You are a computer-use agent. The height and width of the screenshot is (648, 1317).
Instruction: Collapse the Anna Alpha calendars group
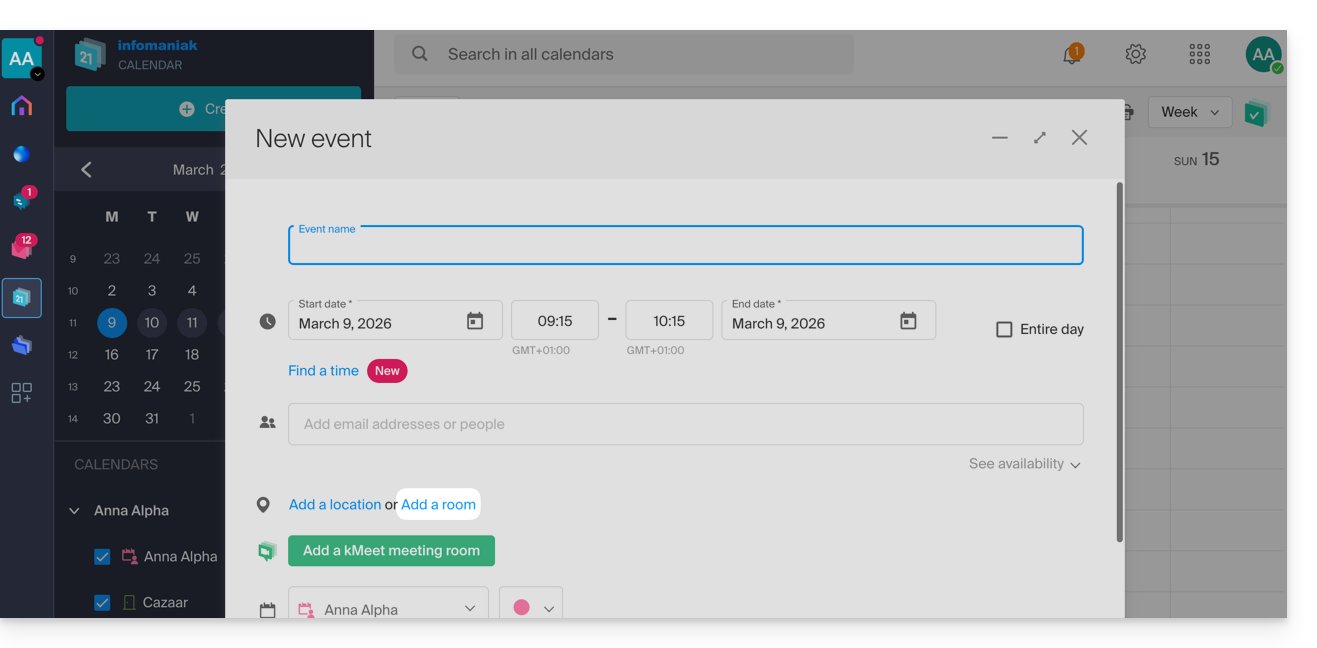click(74, 511)
